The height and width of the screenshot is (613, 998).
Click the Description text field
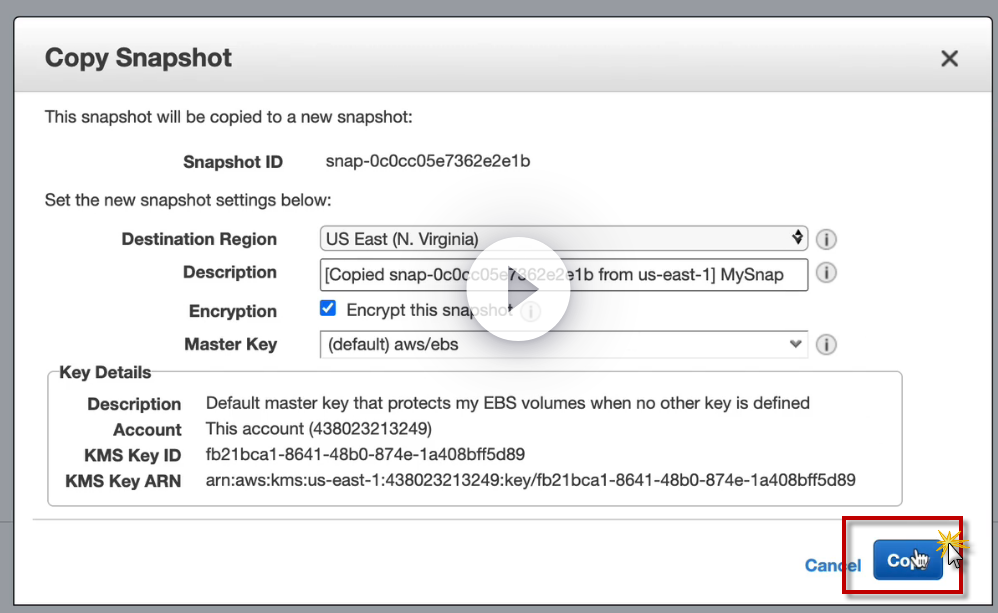coord(564,274)
